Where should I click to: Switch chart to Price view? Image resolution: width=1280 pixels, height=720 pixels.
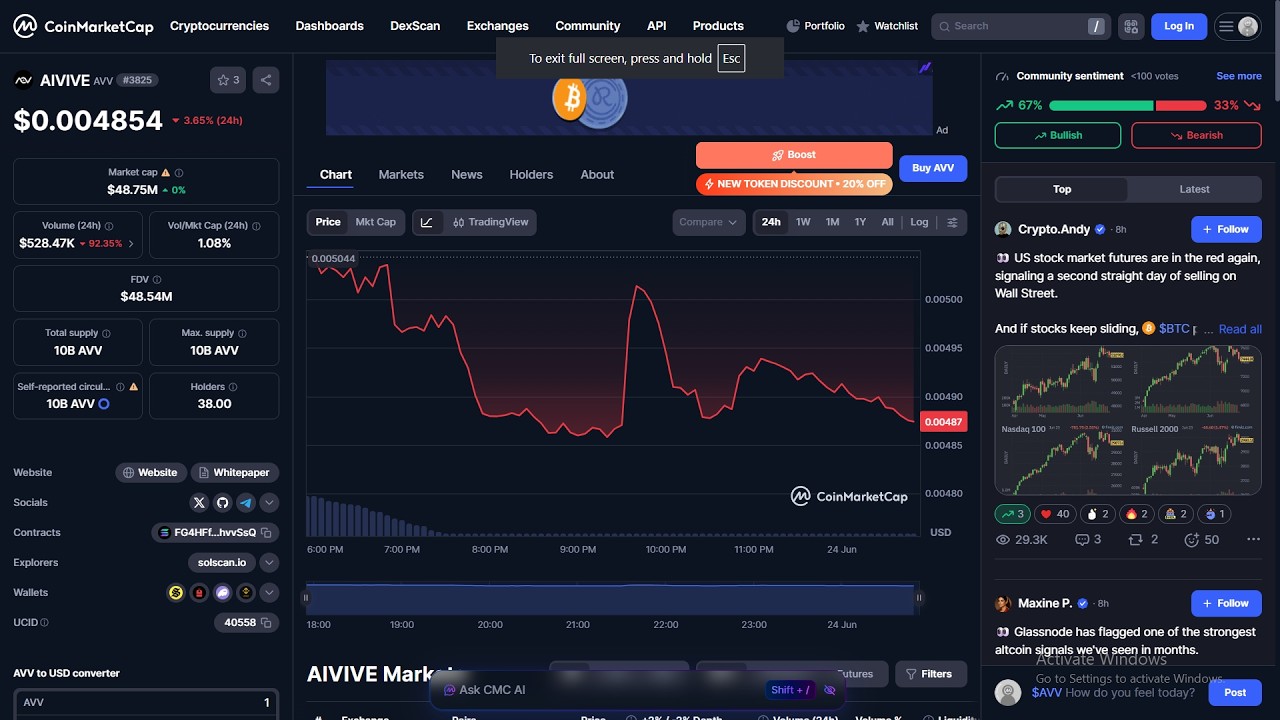click(328, 222)
